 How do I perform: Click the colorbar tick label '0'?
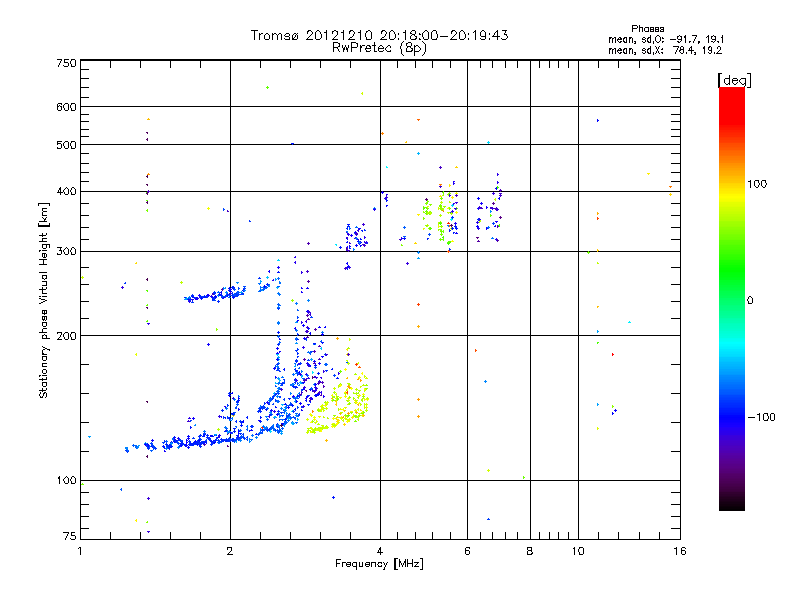pyautogui.click(x=750, y=301)
